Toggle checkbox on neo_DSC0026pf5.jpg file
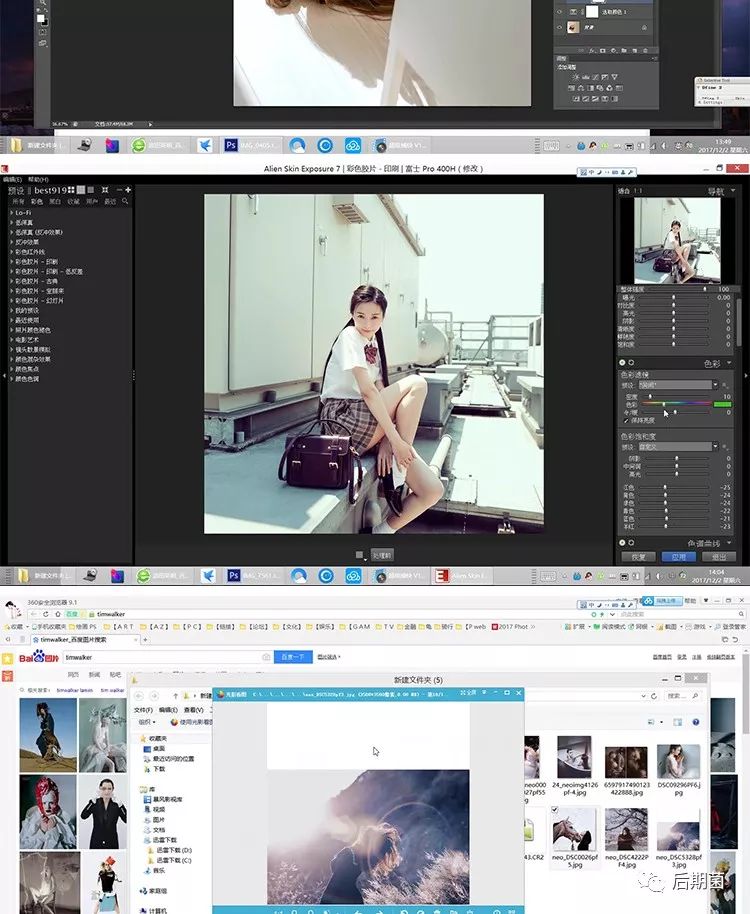The image size is (750, 914). click(555, 810)
